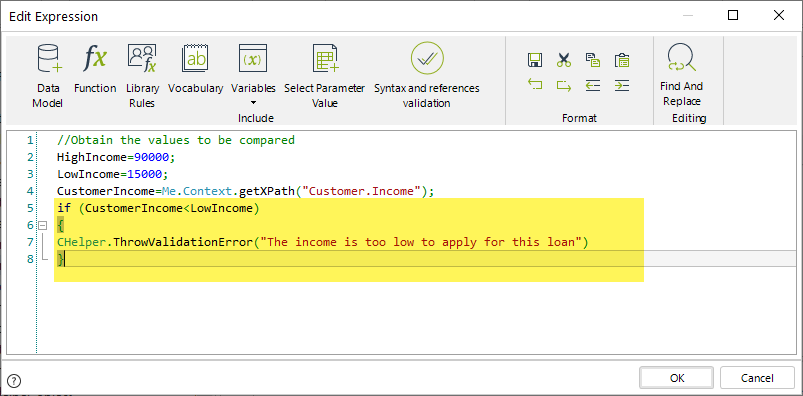Click the Save icon in Format group
Image resolution: width=803 pixels, height=396 pixels.
pyautogui.click(x=535, y=60)
